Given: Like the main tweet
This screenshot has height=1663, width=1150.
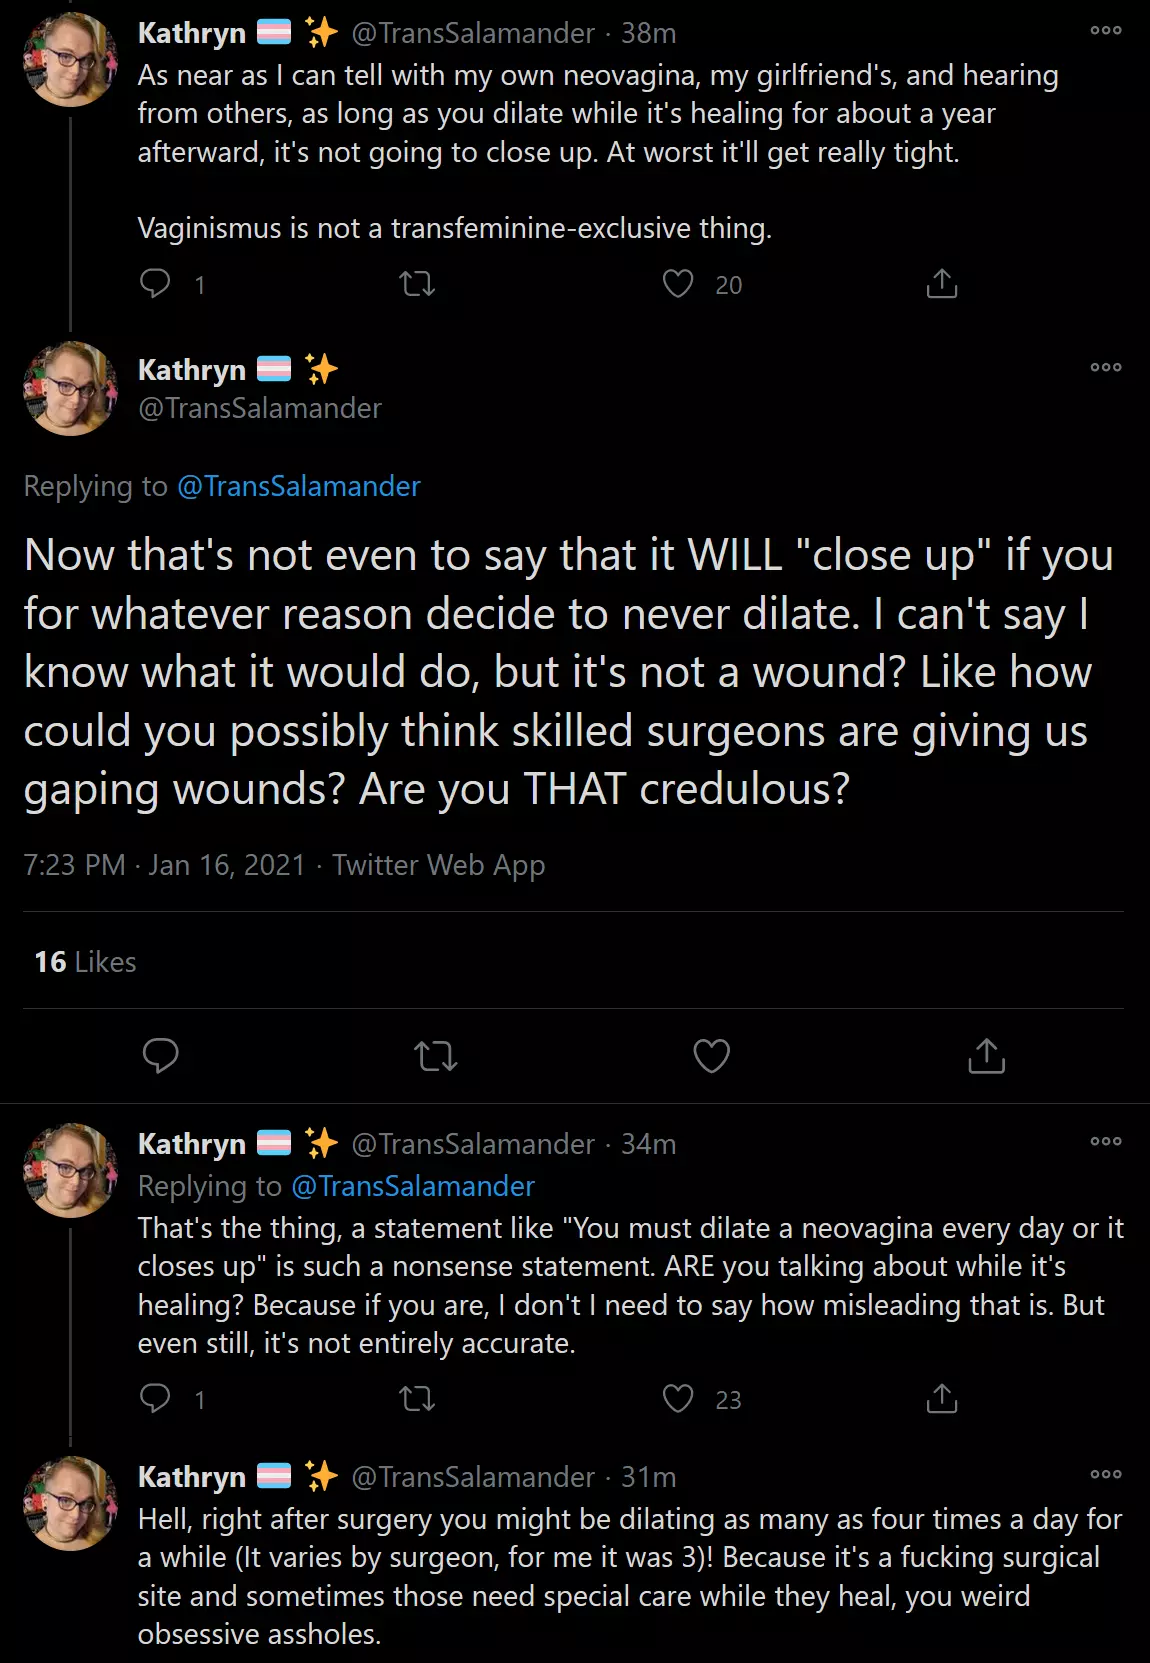Looking at the screenshot, I should coord(711,1055).
